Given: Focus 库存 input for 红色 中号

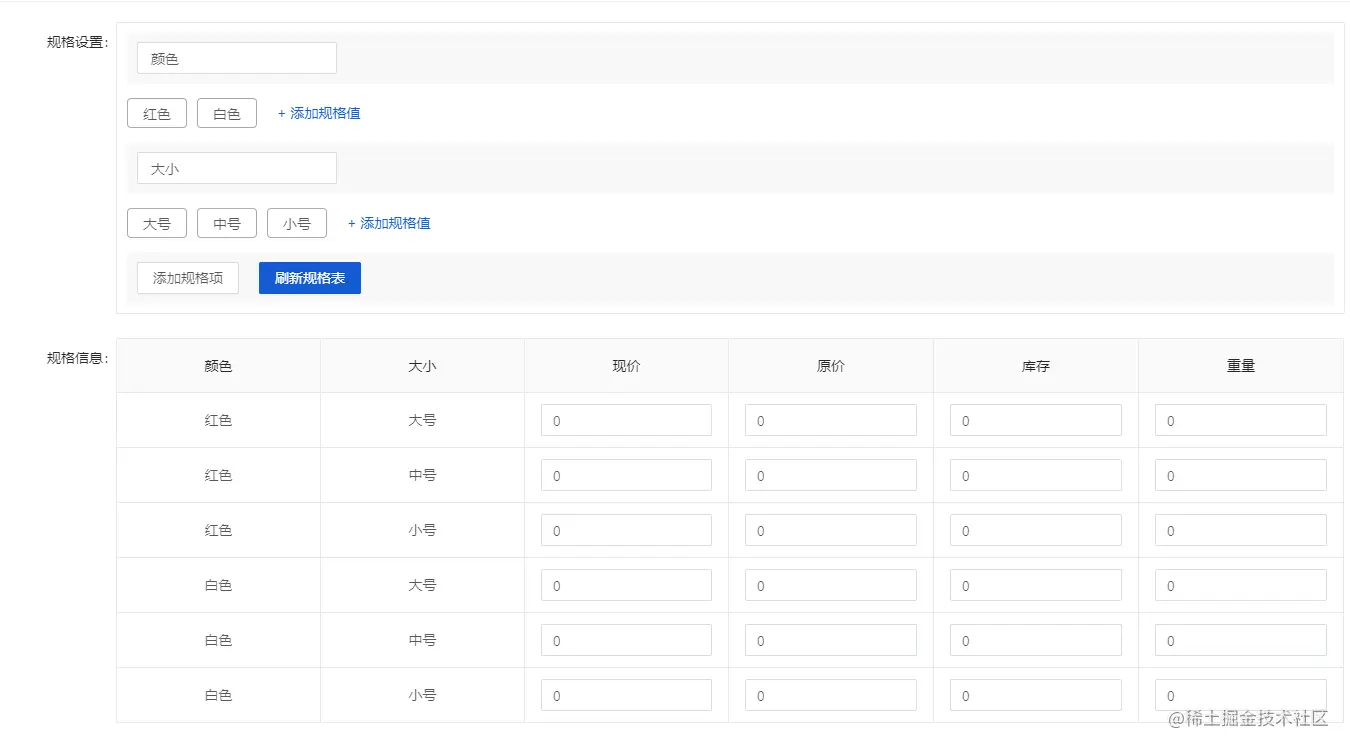Looking at the screenshot, I should pos(1036,475).
